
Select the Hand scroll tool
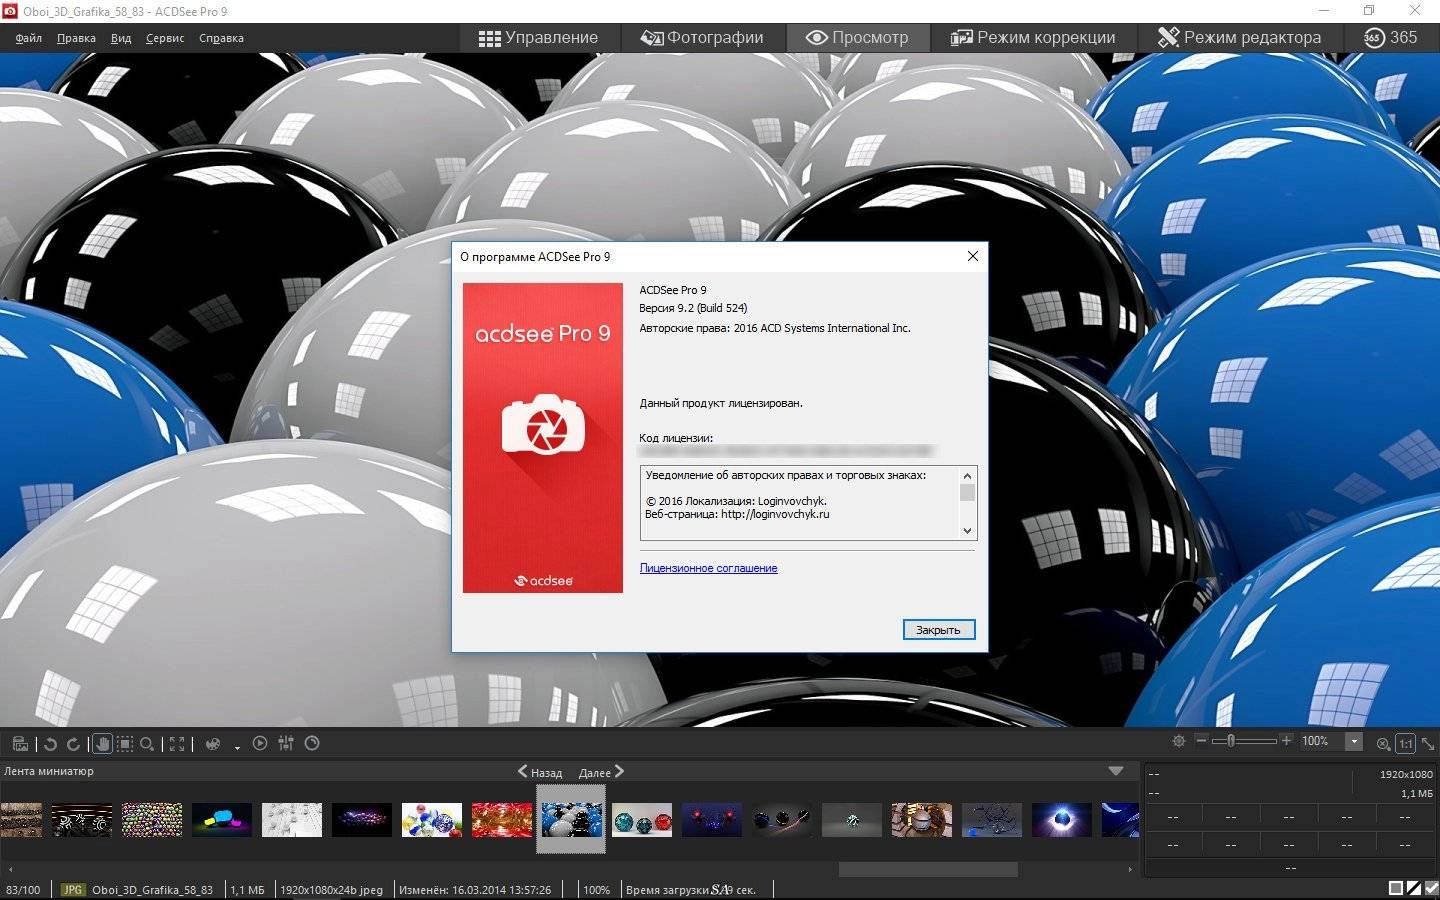pyautogui.click(x=101, y=743)
